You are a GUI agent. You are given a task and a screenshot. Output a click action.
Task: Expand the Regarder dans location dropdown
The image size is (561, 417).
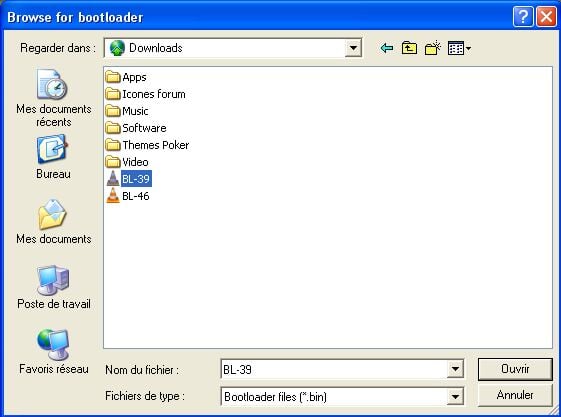click(353, 48)
